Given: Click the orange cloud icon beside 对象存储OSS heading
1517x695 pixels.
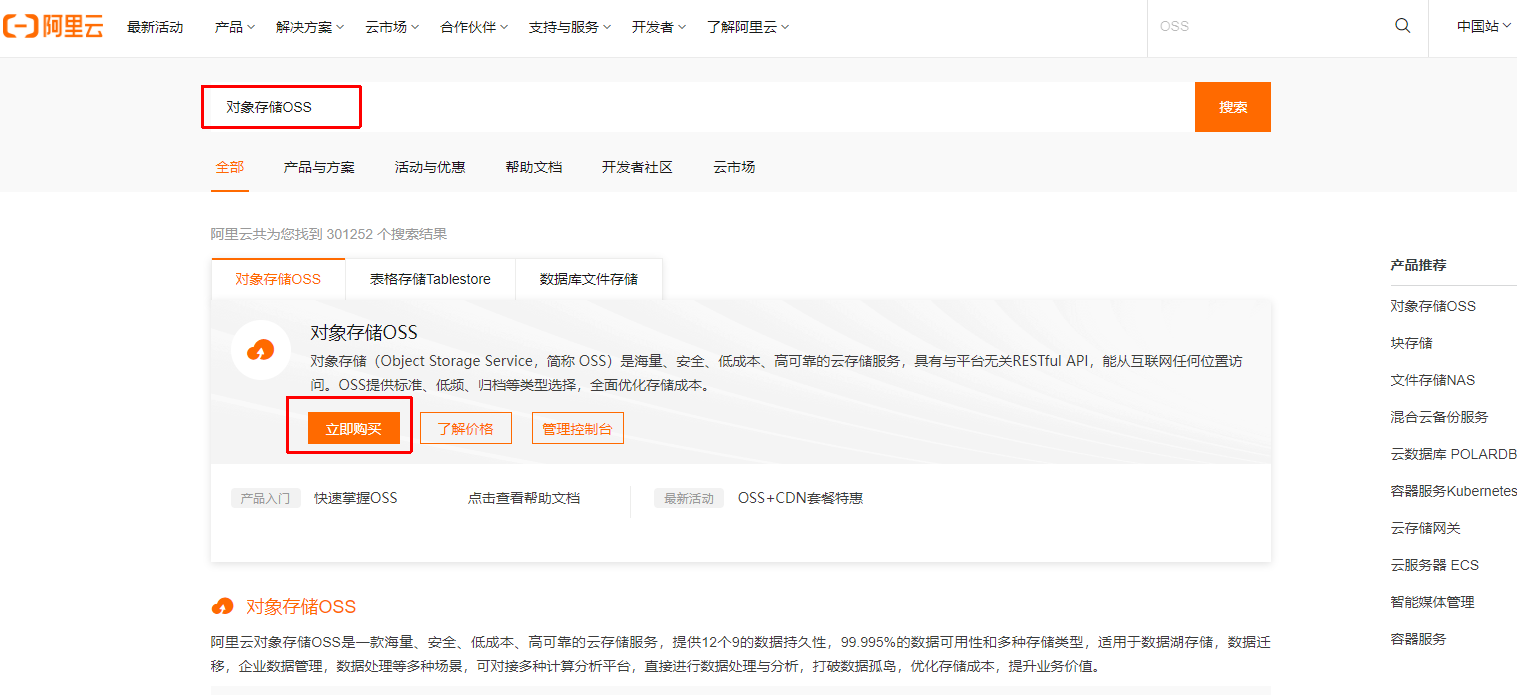Looking at the screenshot, I should point(223,607).
